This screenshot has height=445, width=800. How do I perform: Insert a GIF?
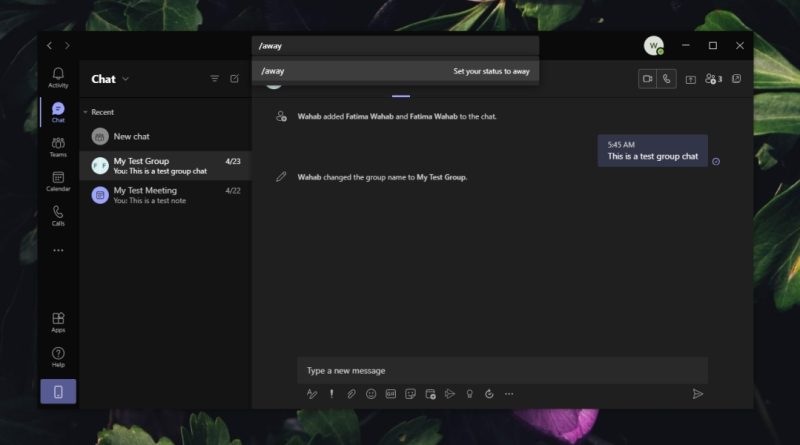(x=391, y=394)
